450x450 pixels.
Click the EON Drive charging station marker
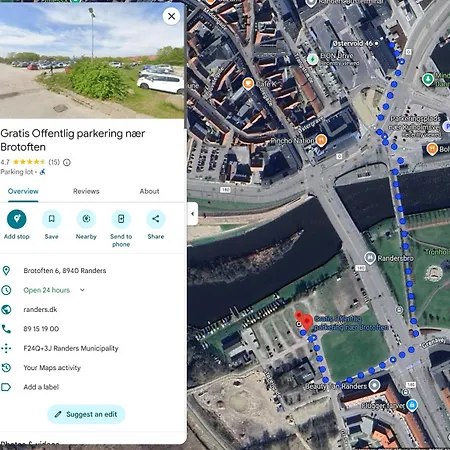pos(313,59)
